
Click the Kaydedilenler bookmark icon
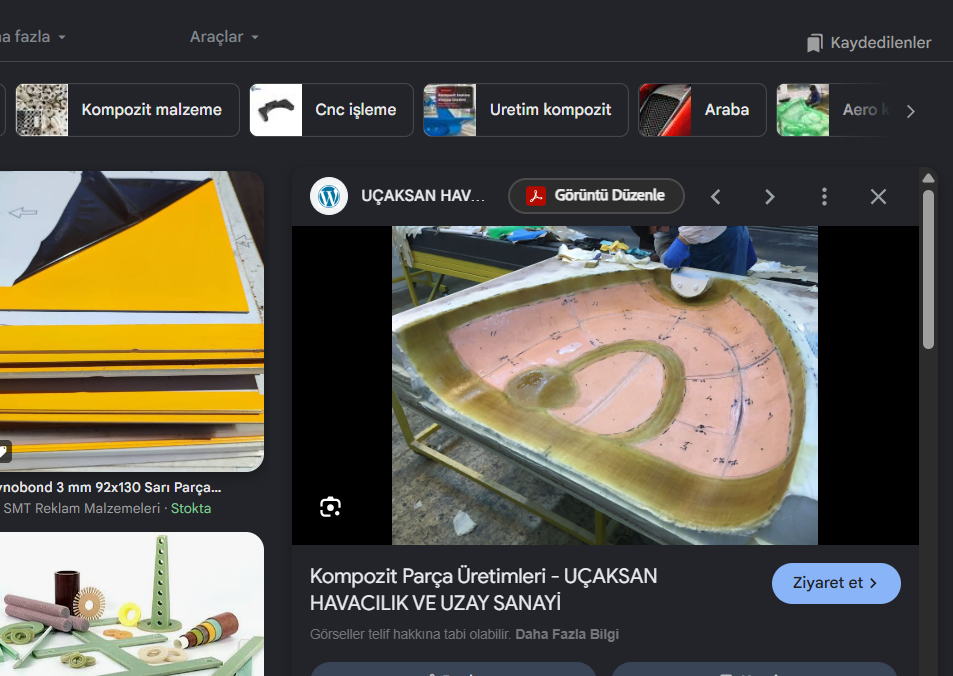(814, 43)
